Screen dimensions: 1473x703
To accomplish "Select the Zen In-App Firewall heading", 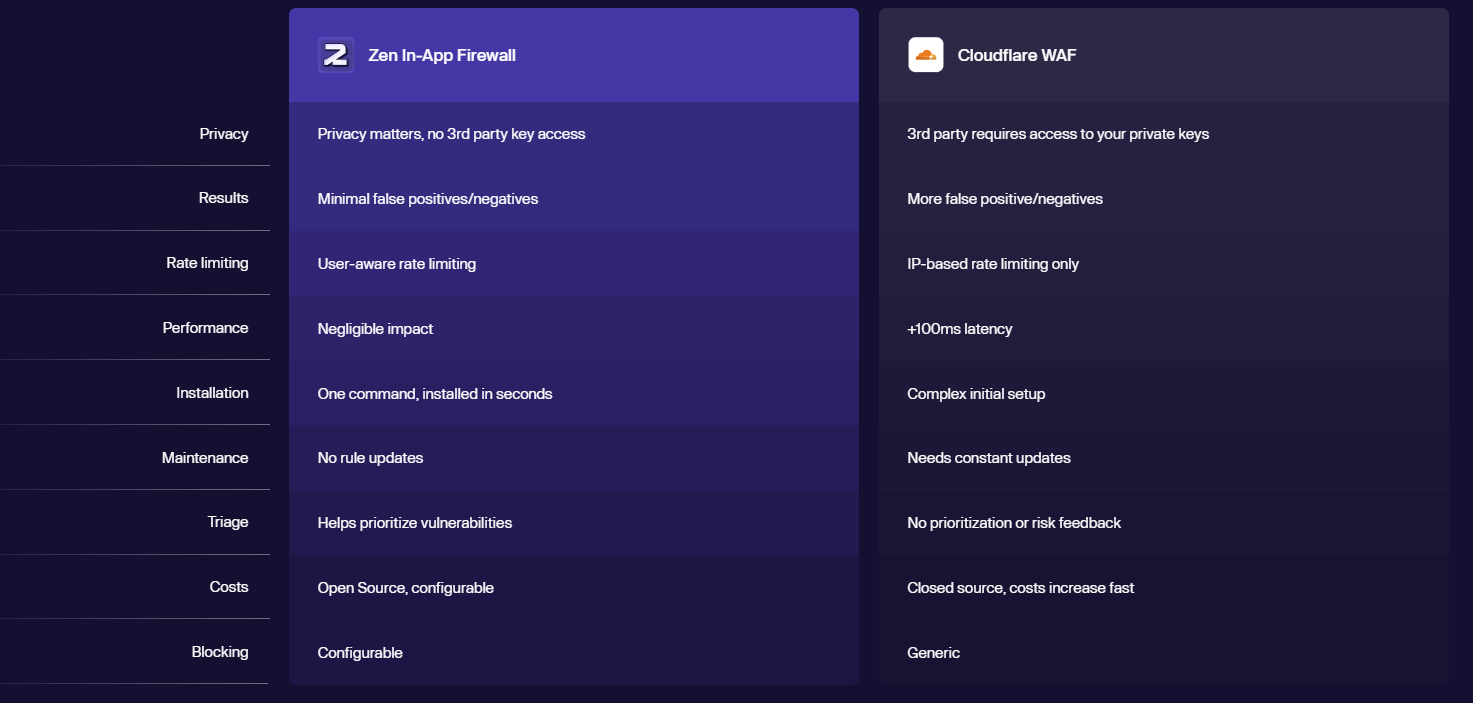I will click(x=442, y=56).
